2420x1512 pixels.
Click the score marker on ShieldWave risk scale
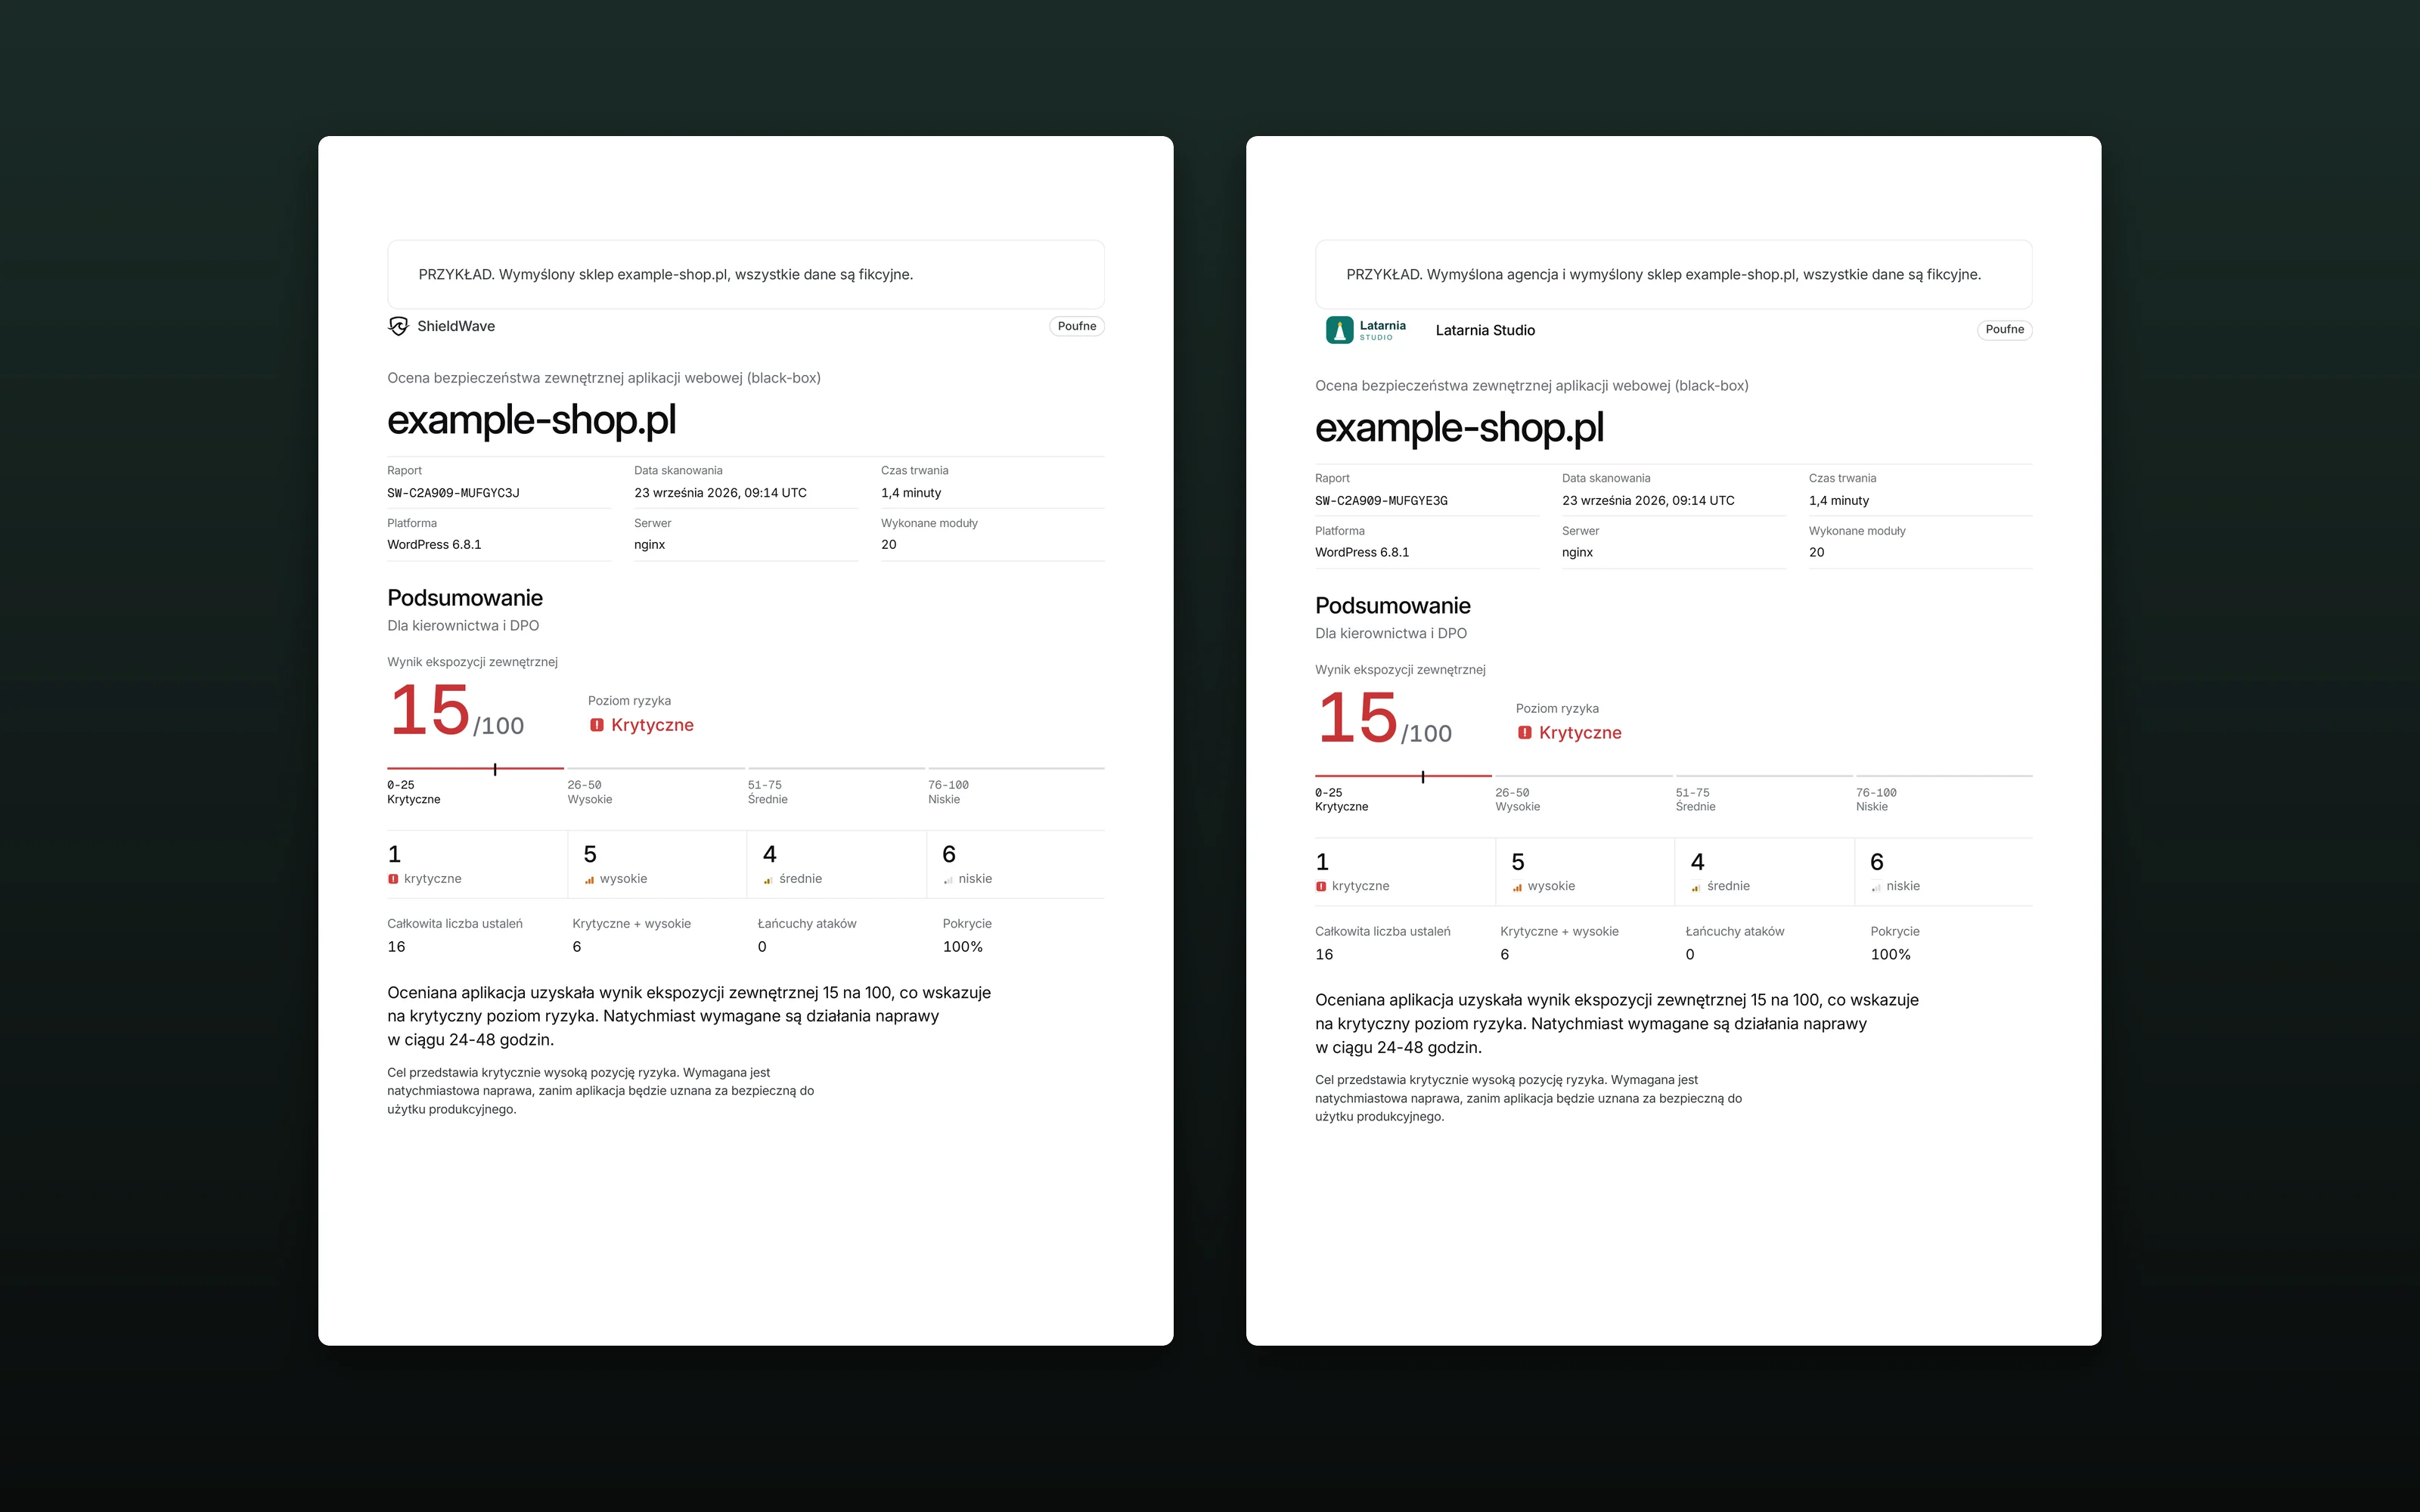(495, 769)
